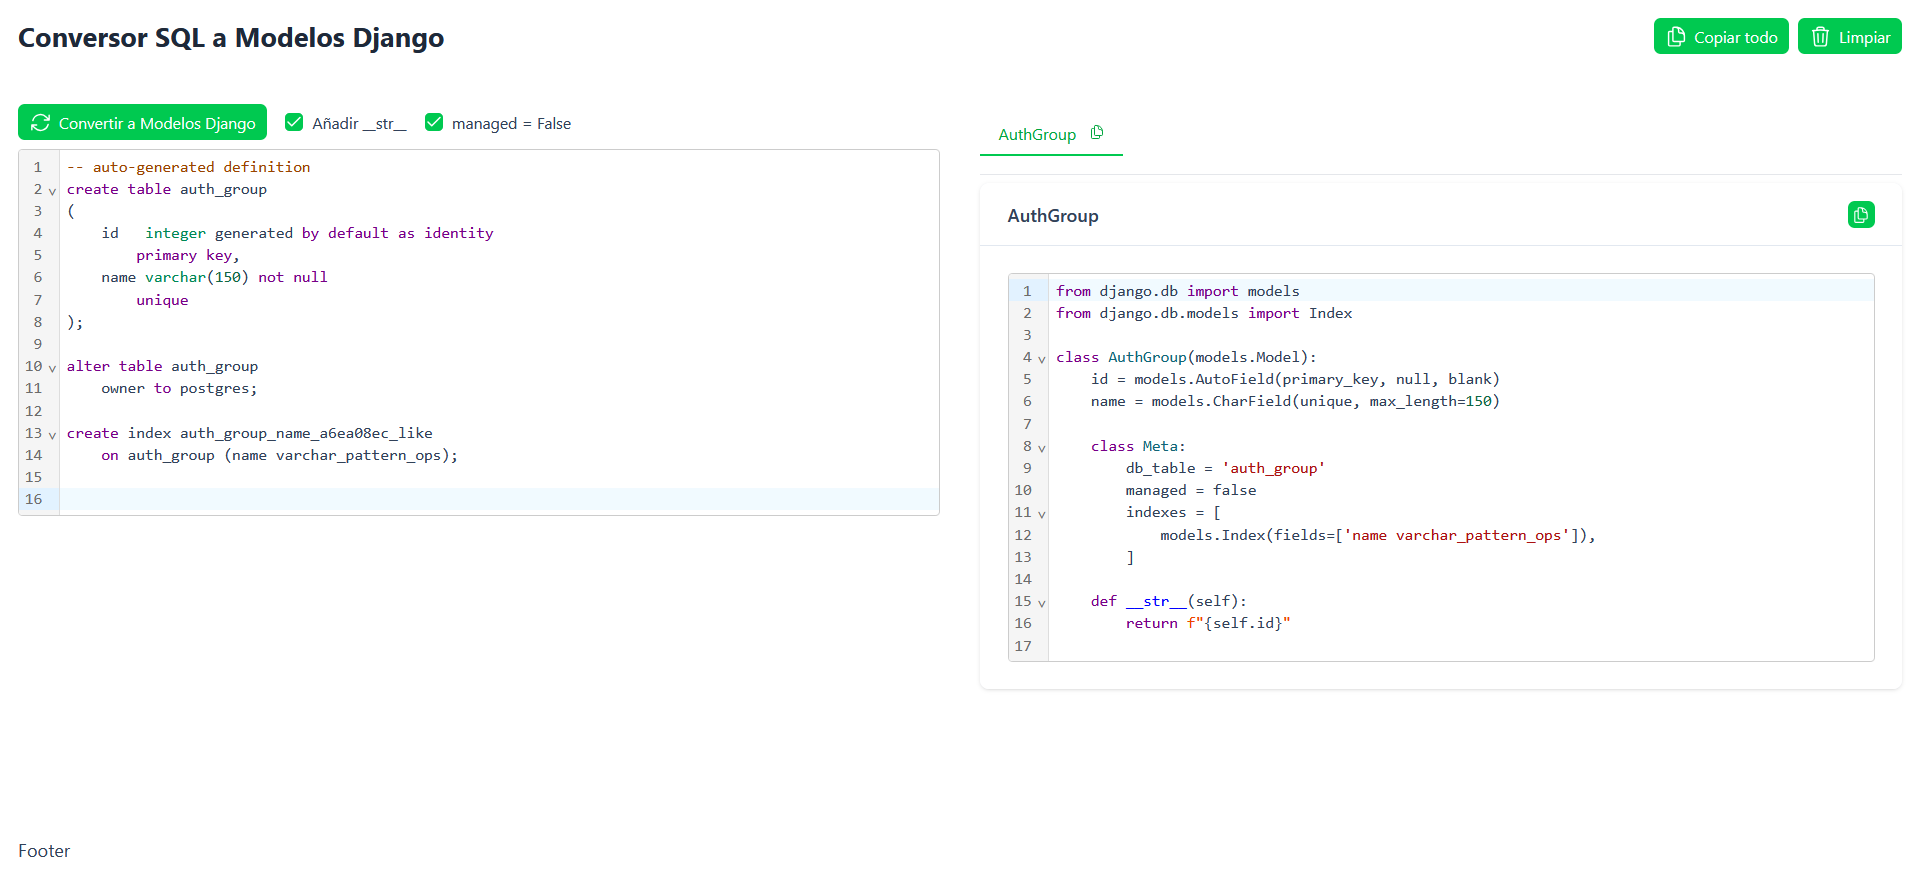Click the 'primary key,' SQL line
1910x881 pixels.
pyautogui.click(x=188, y=255)
